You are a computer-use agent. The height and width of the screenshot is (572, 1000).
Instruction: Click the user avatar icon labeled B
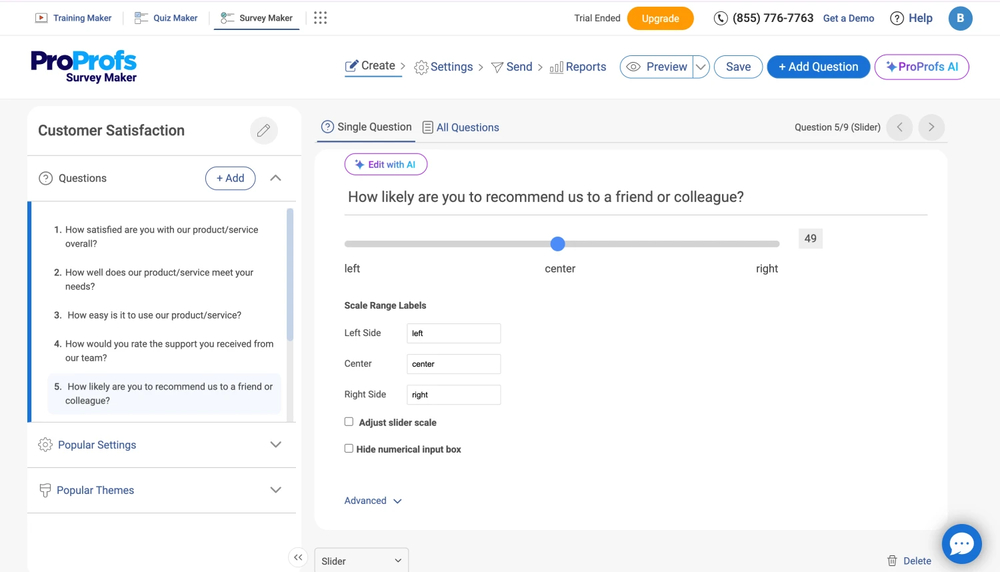pyautogui.click(x=960, y=18)
